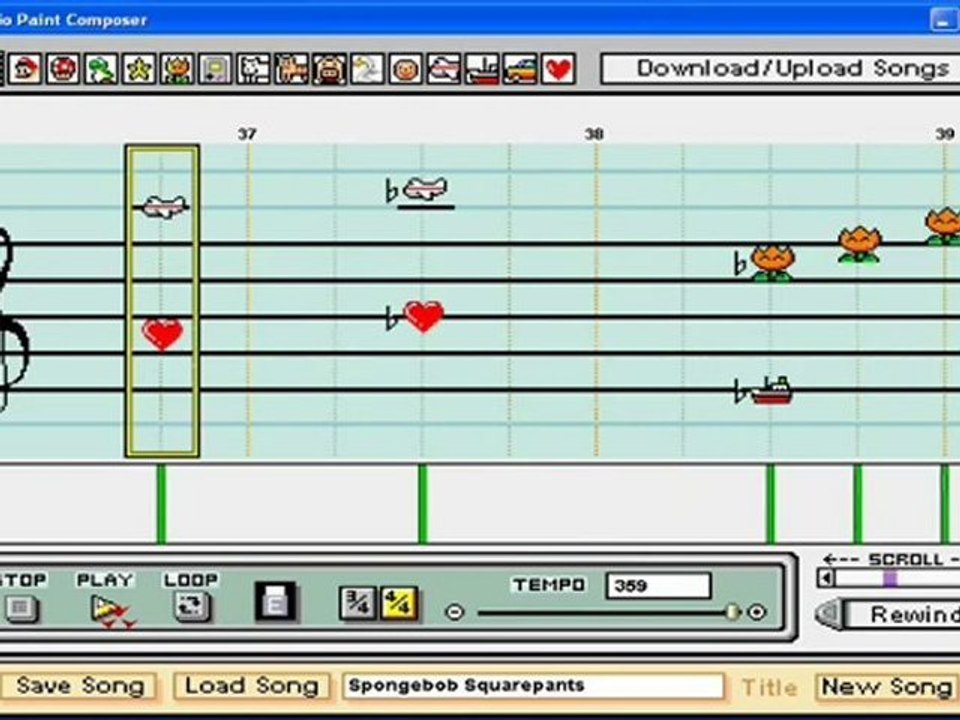Select the Dog instrument icon
The width and height of the screenshot is (960, 720).
(x=253, y=69)
